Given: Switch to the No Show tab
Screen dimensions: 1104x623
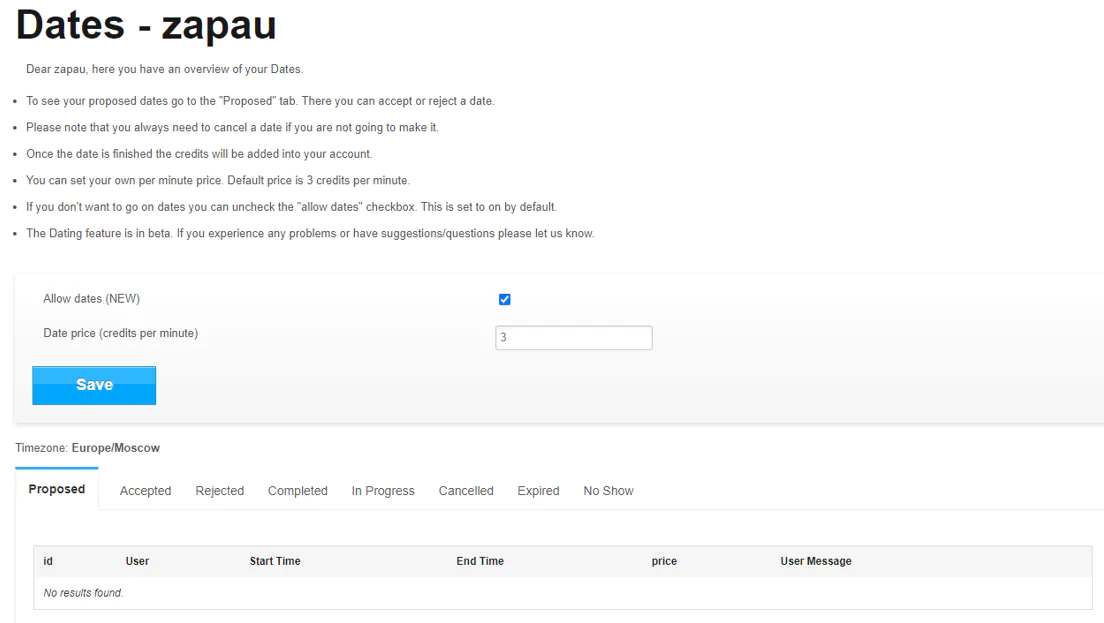Looking at the screenshot, I should coord(608,491).
